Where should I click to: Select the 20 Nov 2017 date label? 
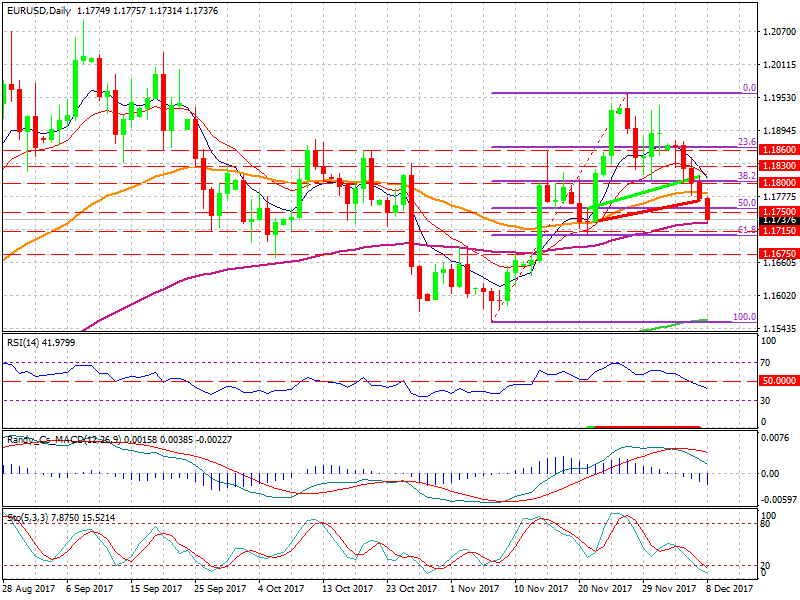tap(605, 588)
